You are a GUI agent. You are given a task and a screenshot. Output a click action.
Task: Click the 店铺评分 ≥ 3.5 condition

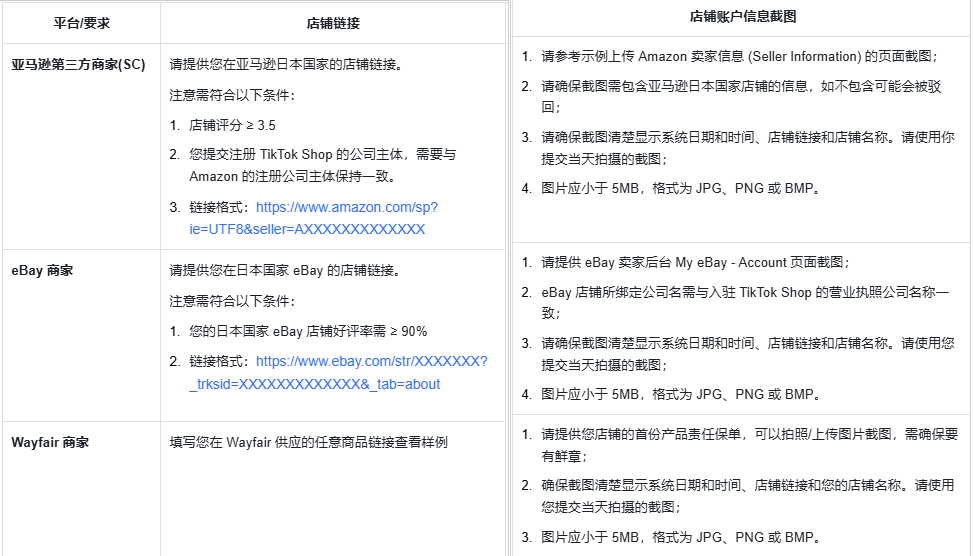point(232,125)
